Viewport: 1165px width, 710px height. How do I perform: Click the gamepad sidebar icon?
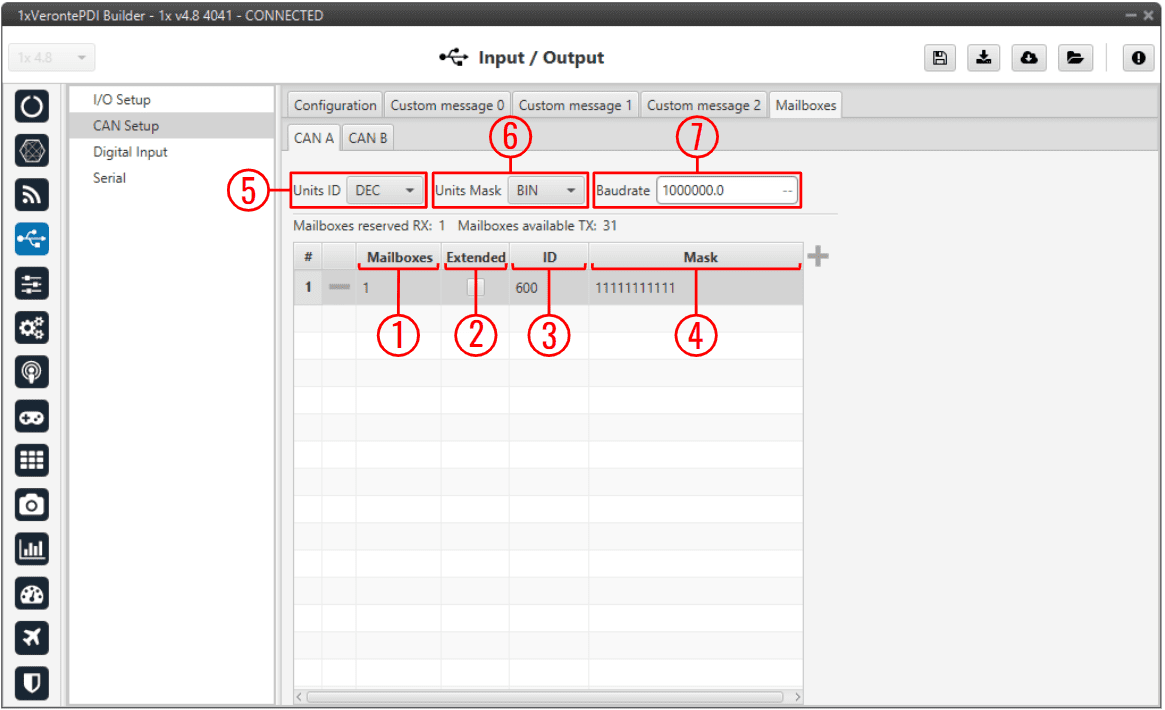[32, 417]
